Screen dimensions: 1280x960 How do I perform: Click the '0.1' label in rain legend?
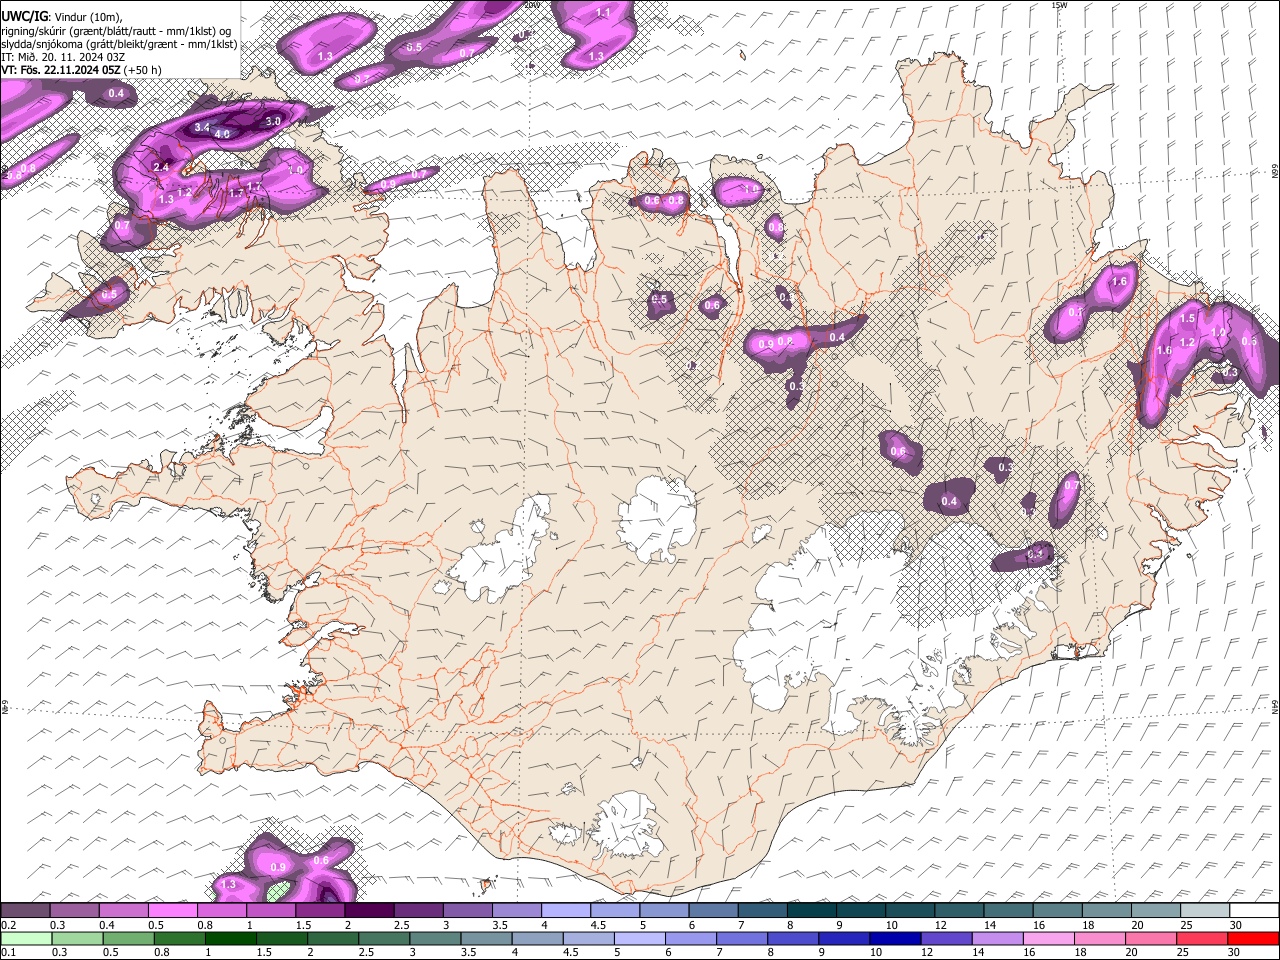tap(8, 953)
